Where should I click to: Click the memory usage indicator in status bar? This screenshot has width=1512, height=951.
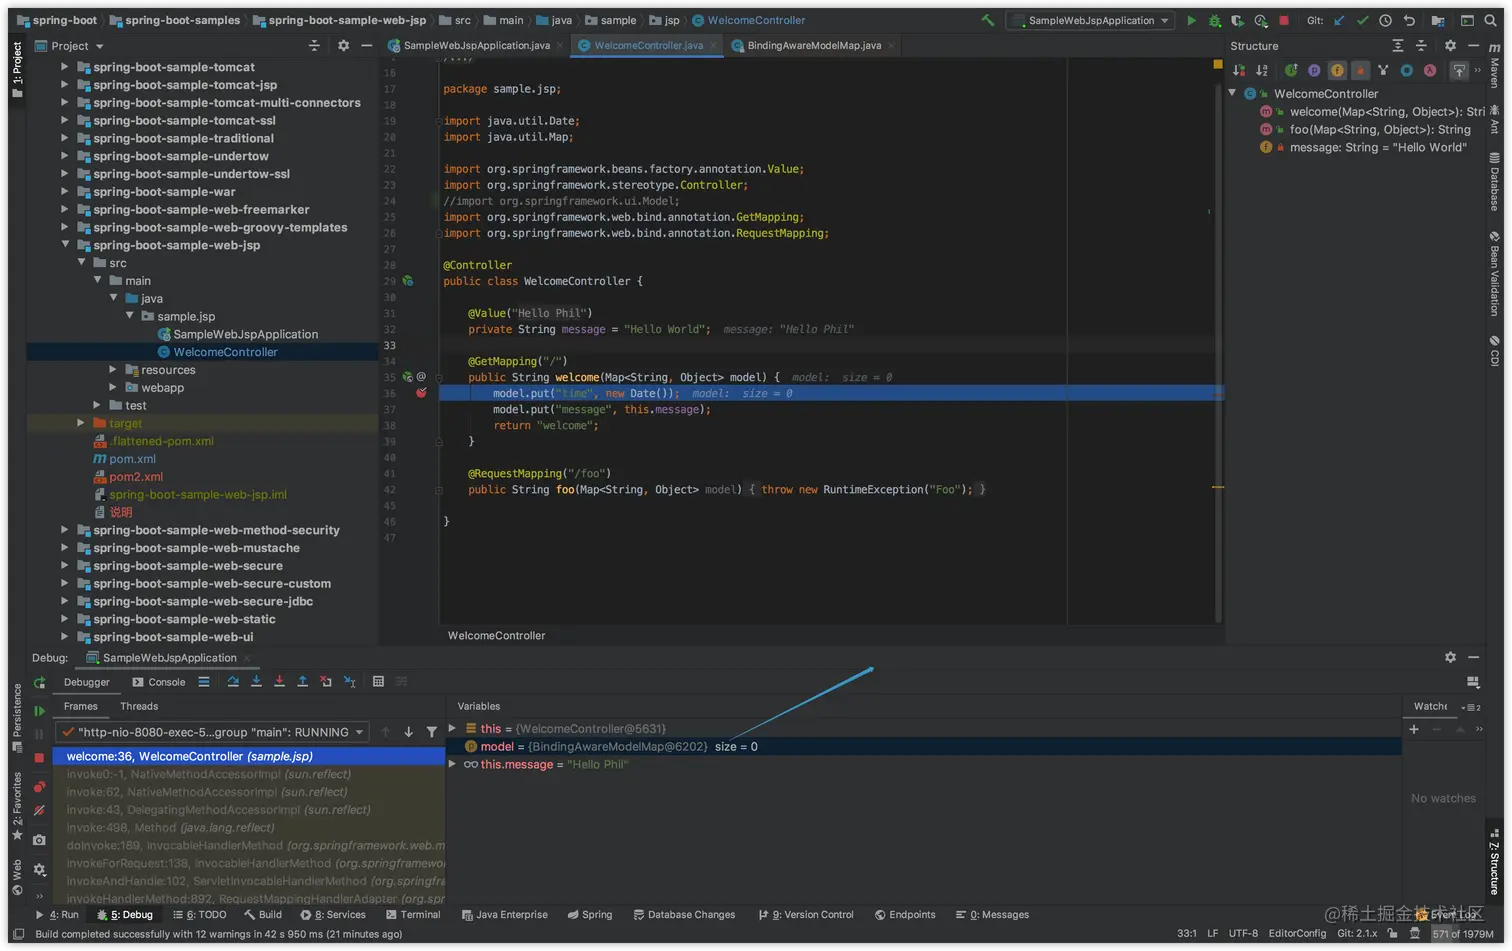(1462, 934)
